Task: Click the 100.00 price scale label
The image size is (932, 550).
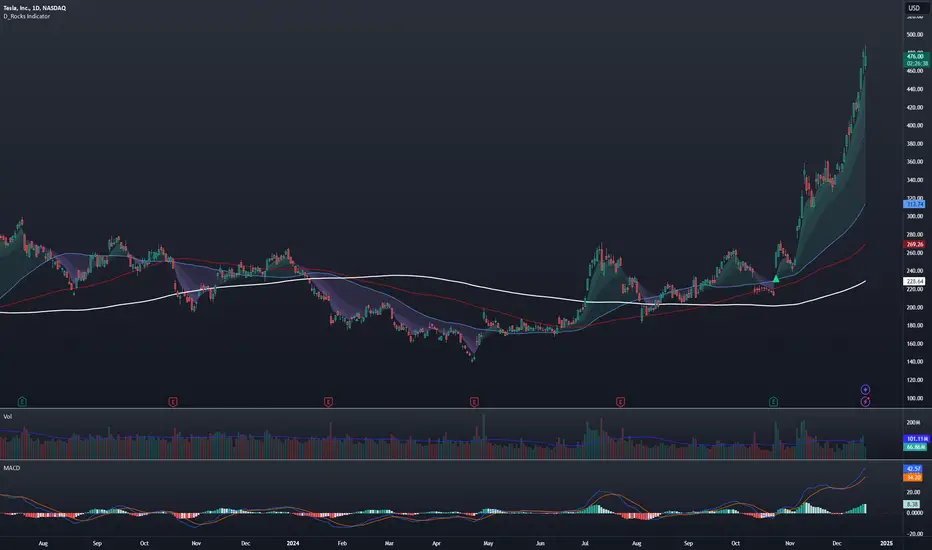Action: point(915,398)
